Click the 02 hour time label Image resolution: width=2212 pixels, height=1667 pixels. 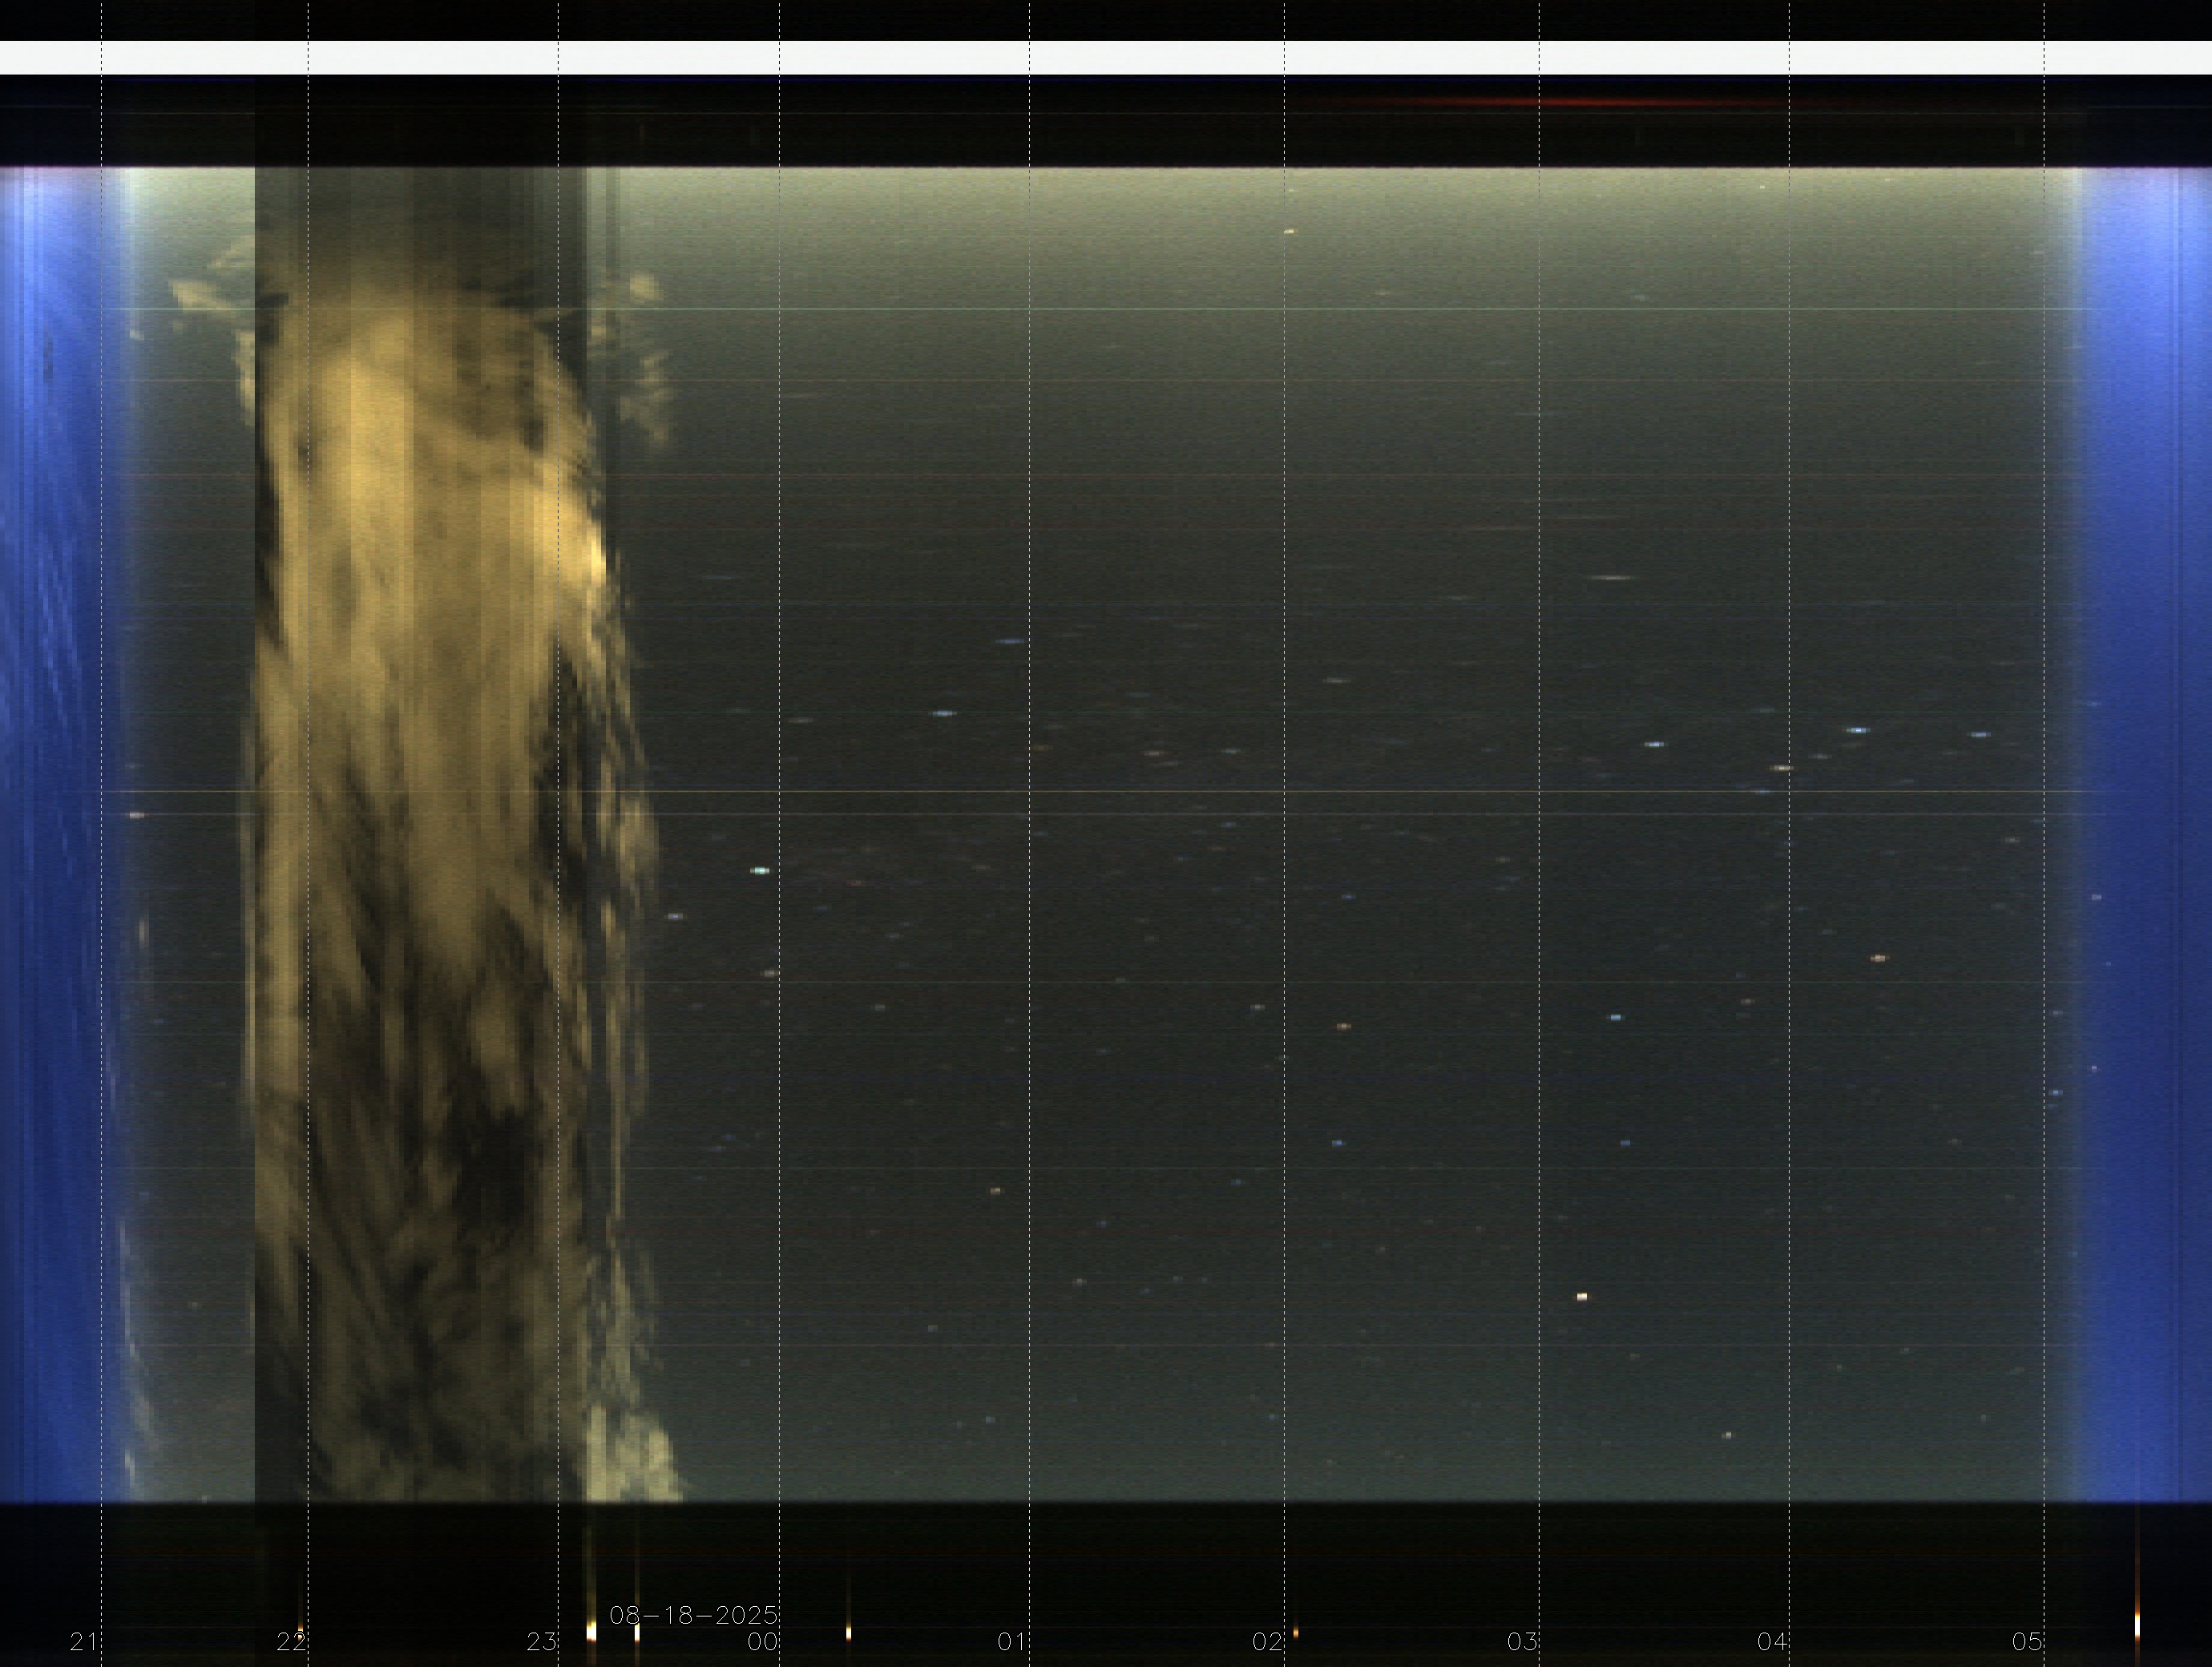(1267, 1642)
